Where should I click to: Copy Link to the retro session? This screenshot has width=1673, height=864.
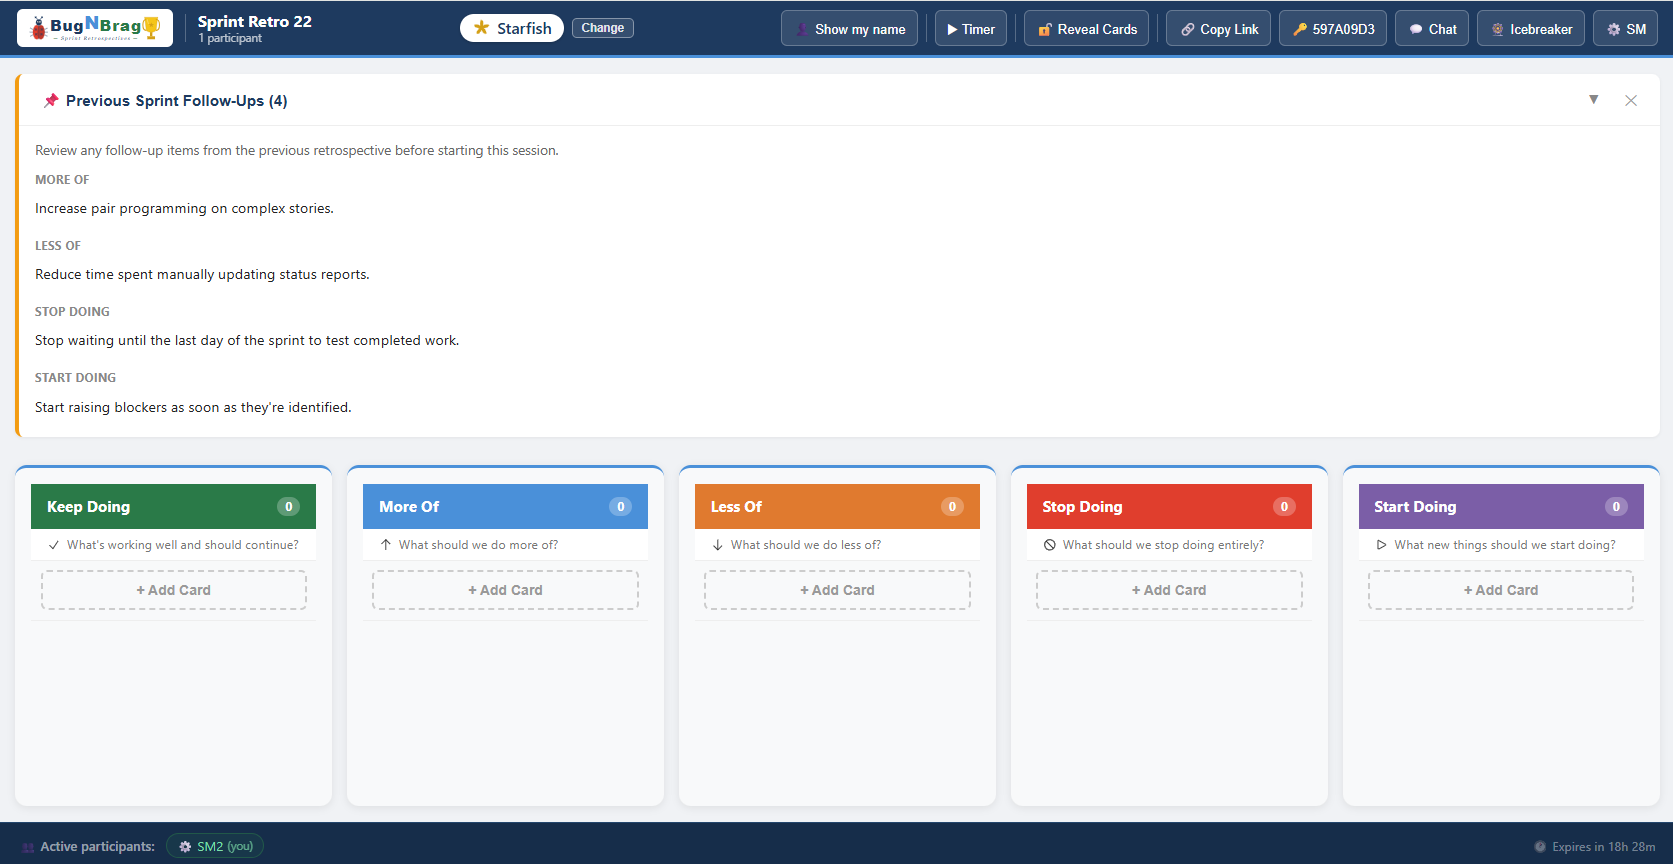point(1218,29)
